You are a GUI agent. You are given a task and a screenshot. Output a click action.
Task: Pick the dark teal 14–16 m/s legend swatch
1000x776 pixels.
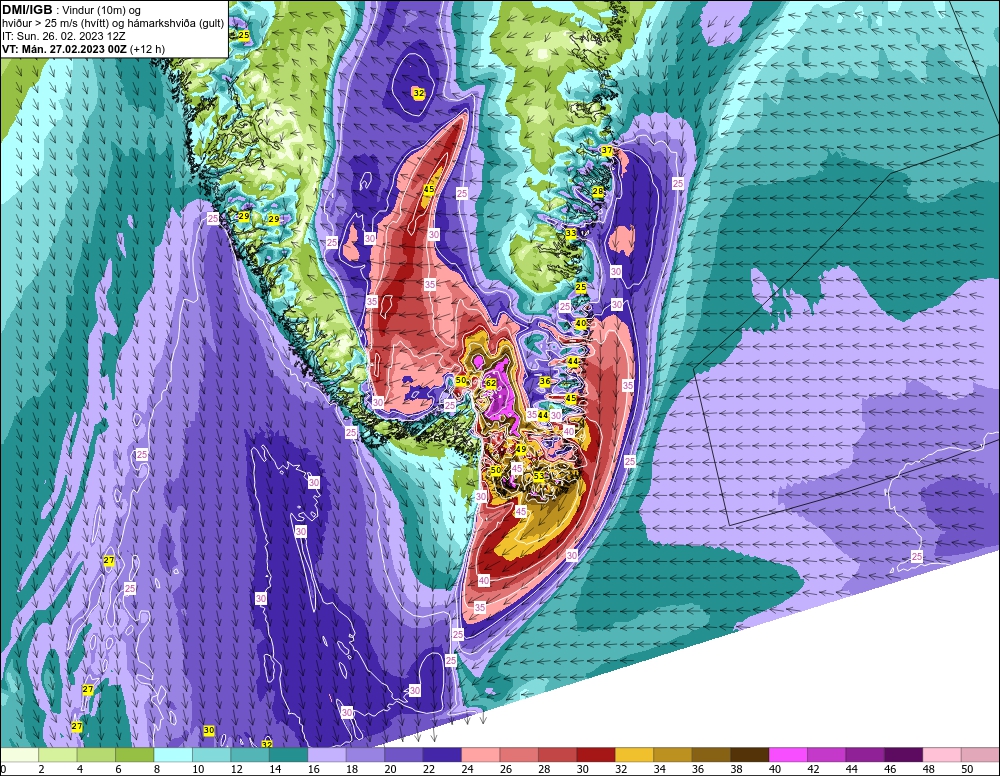(x=289, y=755)
